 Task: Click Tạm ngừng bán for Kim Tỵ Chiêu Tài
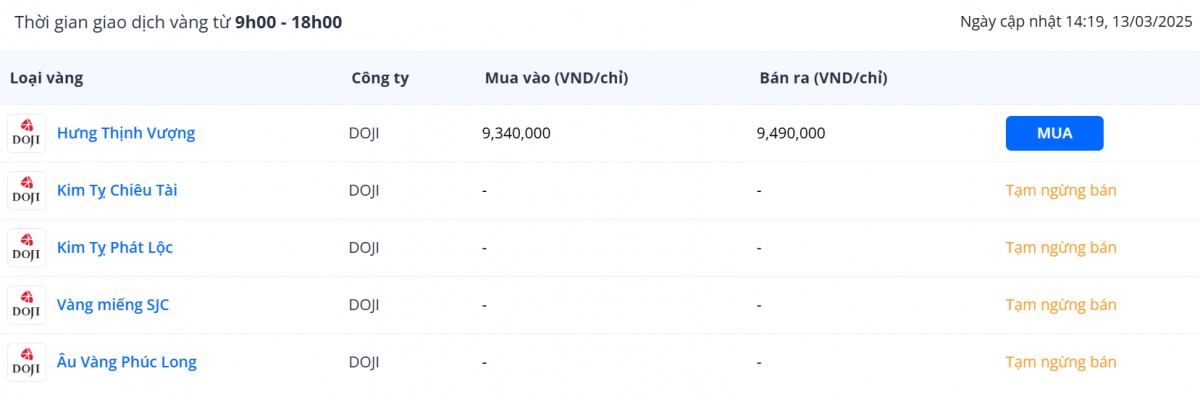pyautogui.click(x=1061, y=190)
